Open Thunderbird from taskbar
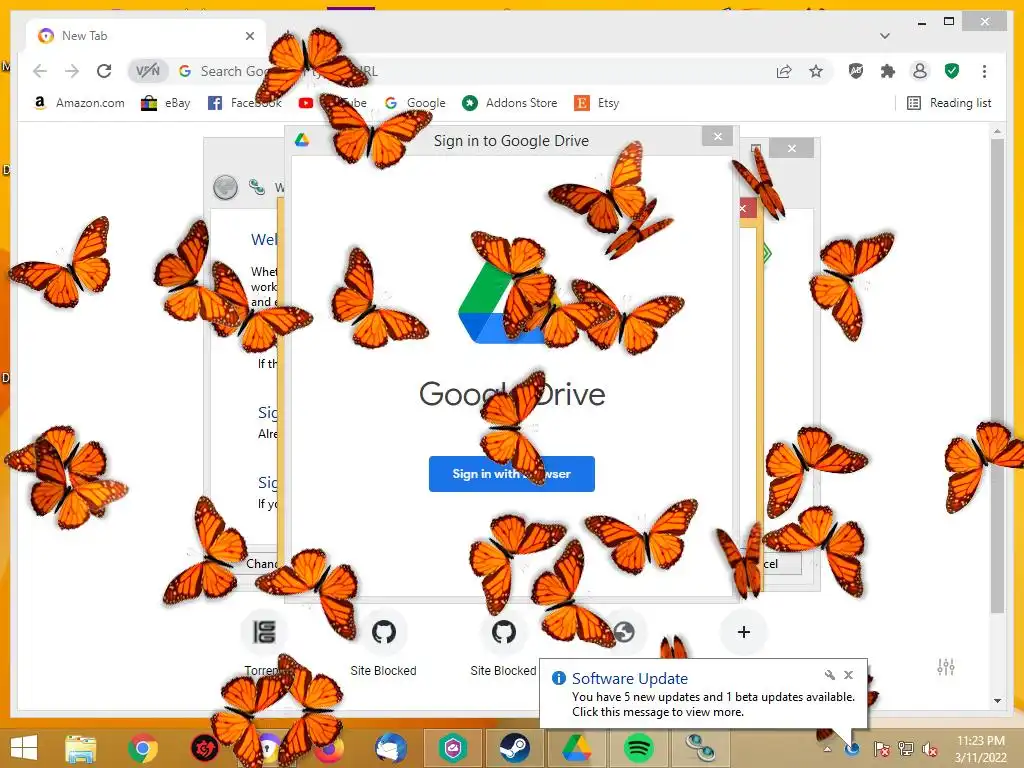 391,748
